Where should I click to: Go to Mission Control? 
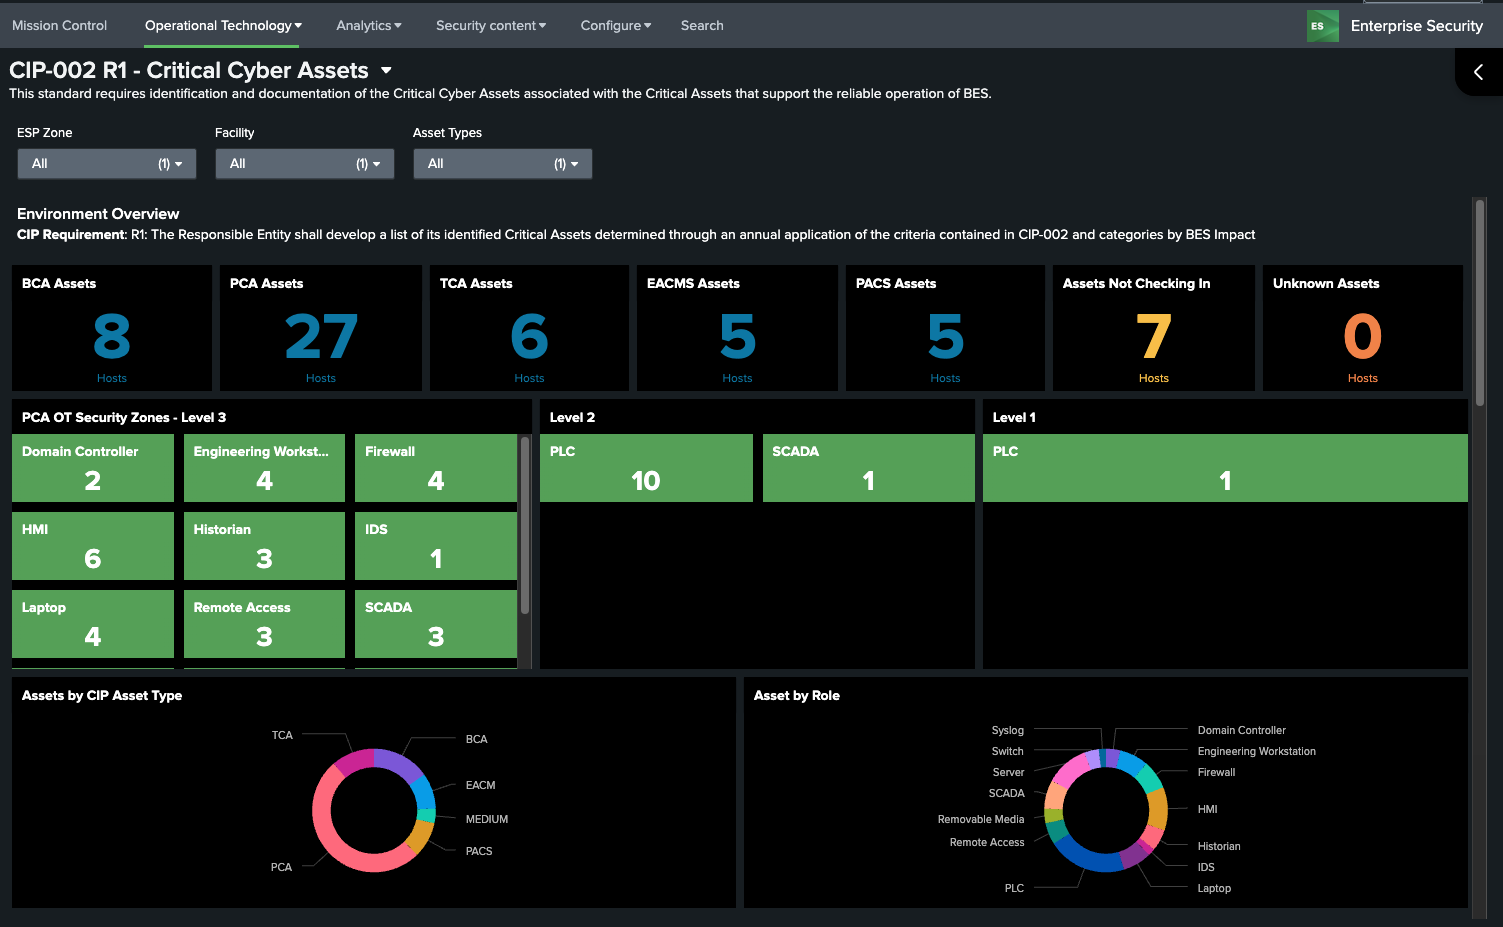[x=59, y=26]
